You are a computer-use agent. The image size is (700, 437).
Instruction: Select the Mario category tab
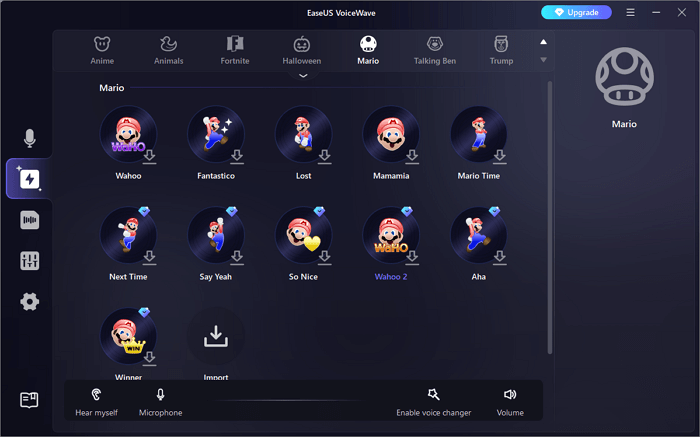(x=368, y=50)
